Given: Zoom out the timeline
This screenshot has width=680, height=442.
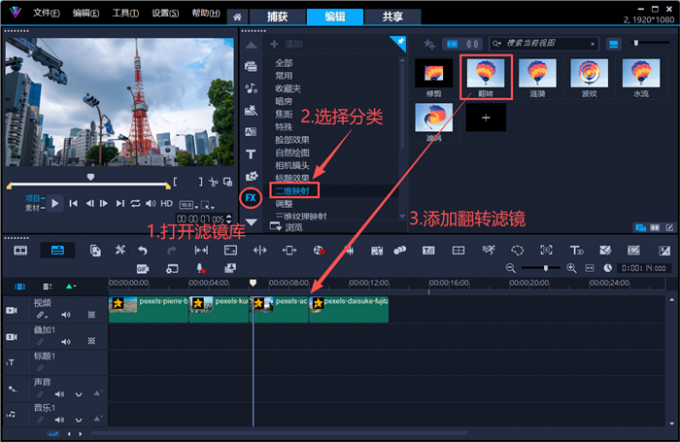Looking at the screenshot, I should pos(510,268).
